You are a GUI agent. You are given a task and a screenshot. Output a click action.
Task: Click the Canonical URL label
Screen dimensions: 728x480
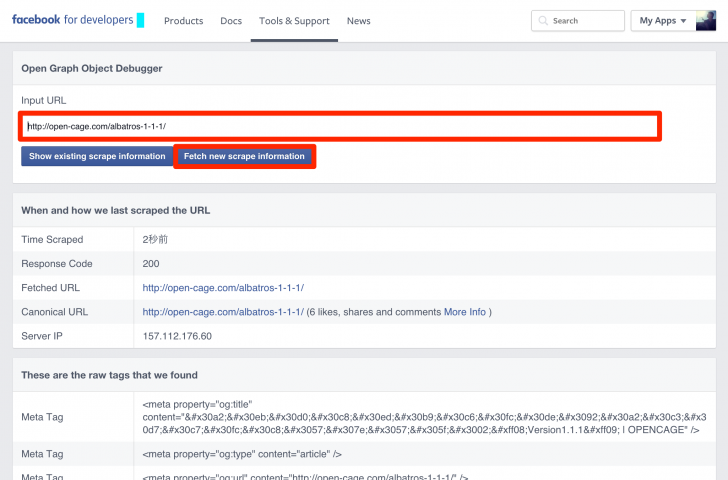(x=54, y=312)
